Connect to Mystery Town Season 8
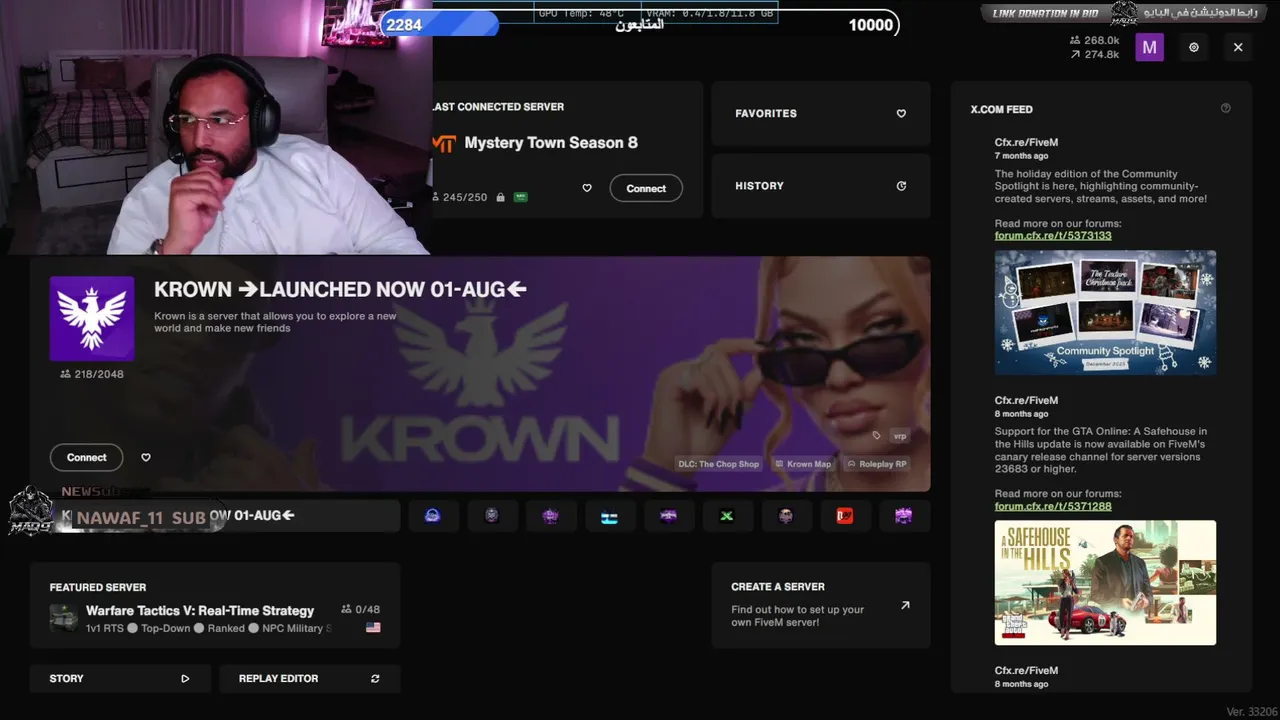 (x=646, y=188)
